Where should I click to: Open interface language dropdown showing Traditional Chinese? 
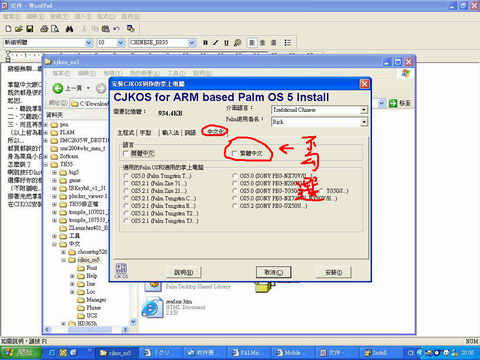pos(364,110)
